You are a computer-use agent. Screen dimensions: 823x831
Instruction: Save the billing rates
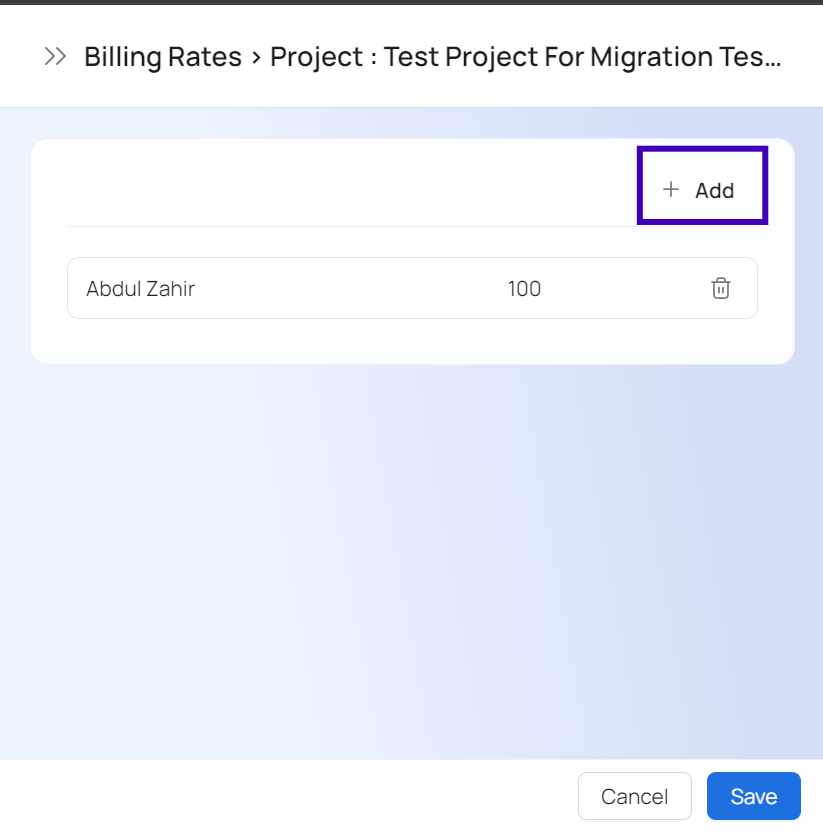coord(753,797)
